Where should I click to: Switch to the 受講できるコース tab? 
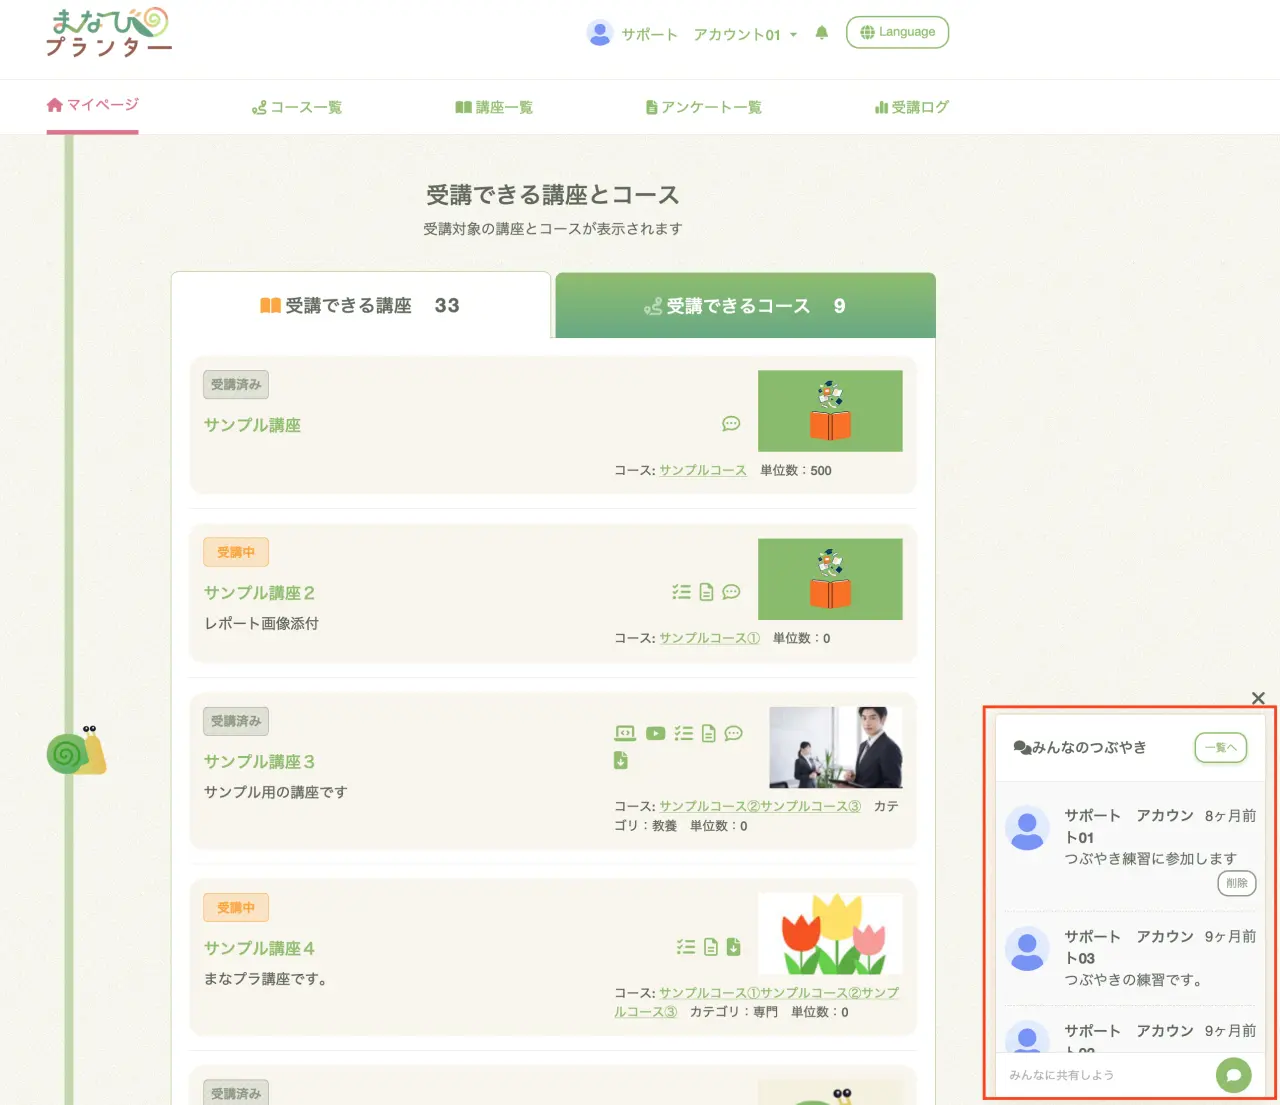coord(745,306)
